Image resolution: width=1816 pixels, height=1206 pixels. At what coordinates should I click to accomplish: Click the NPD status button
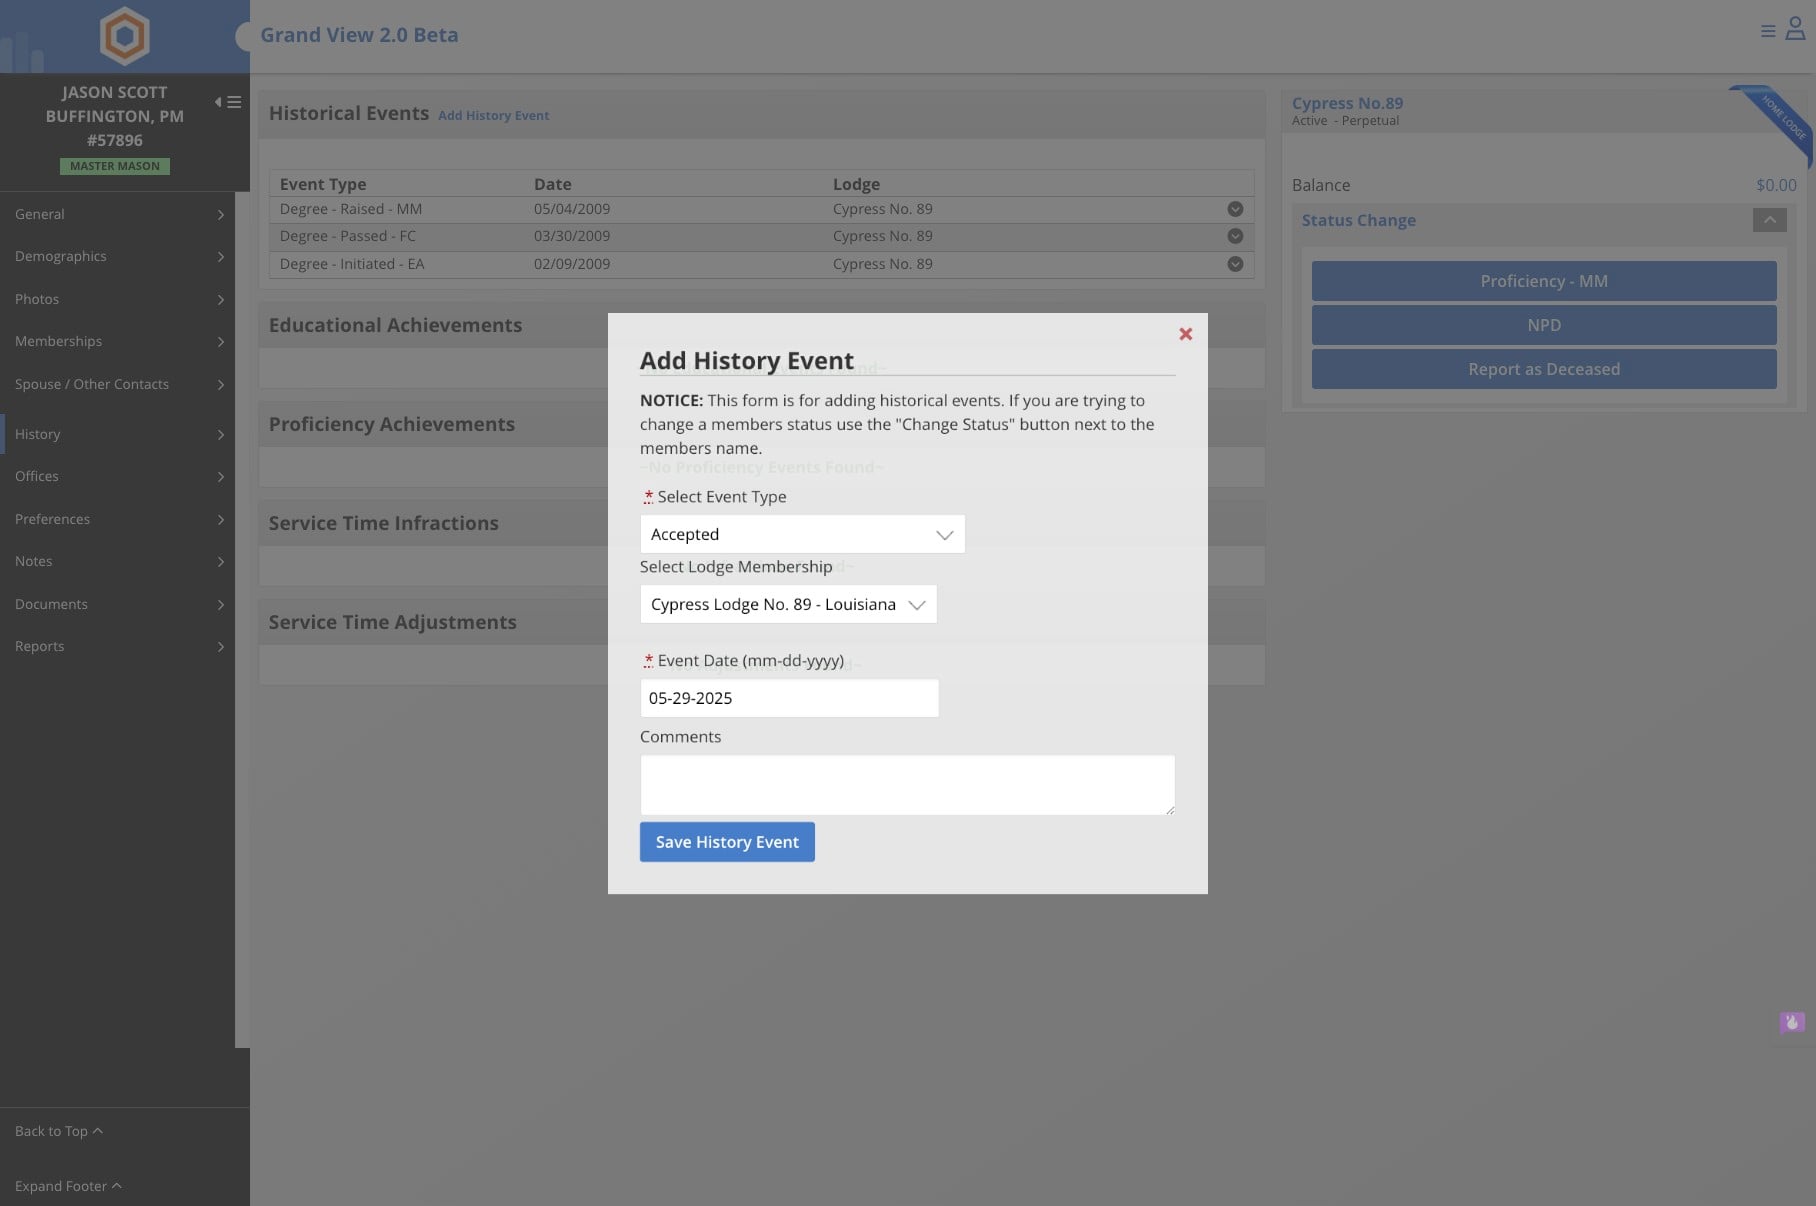pyautogui.click(x=1544, y=325)
